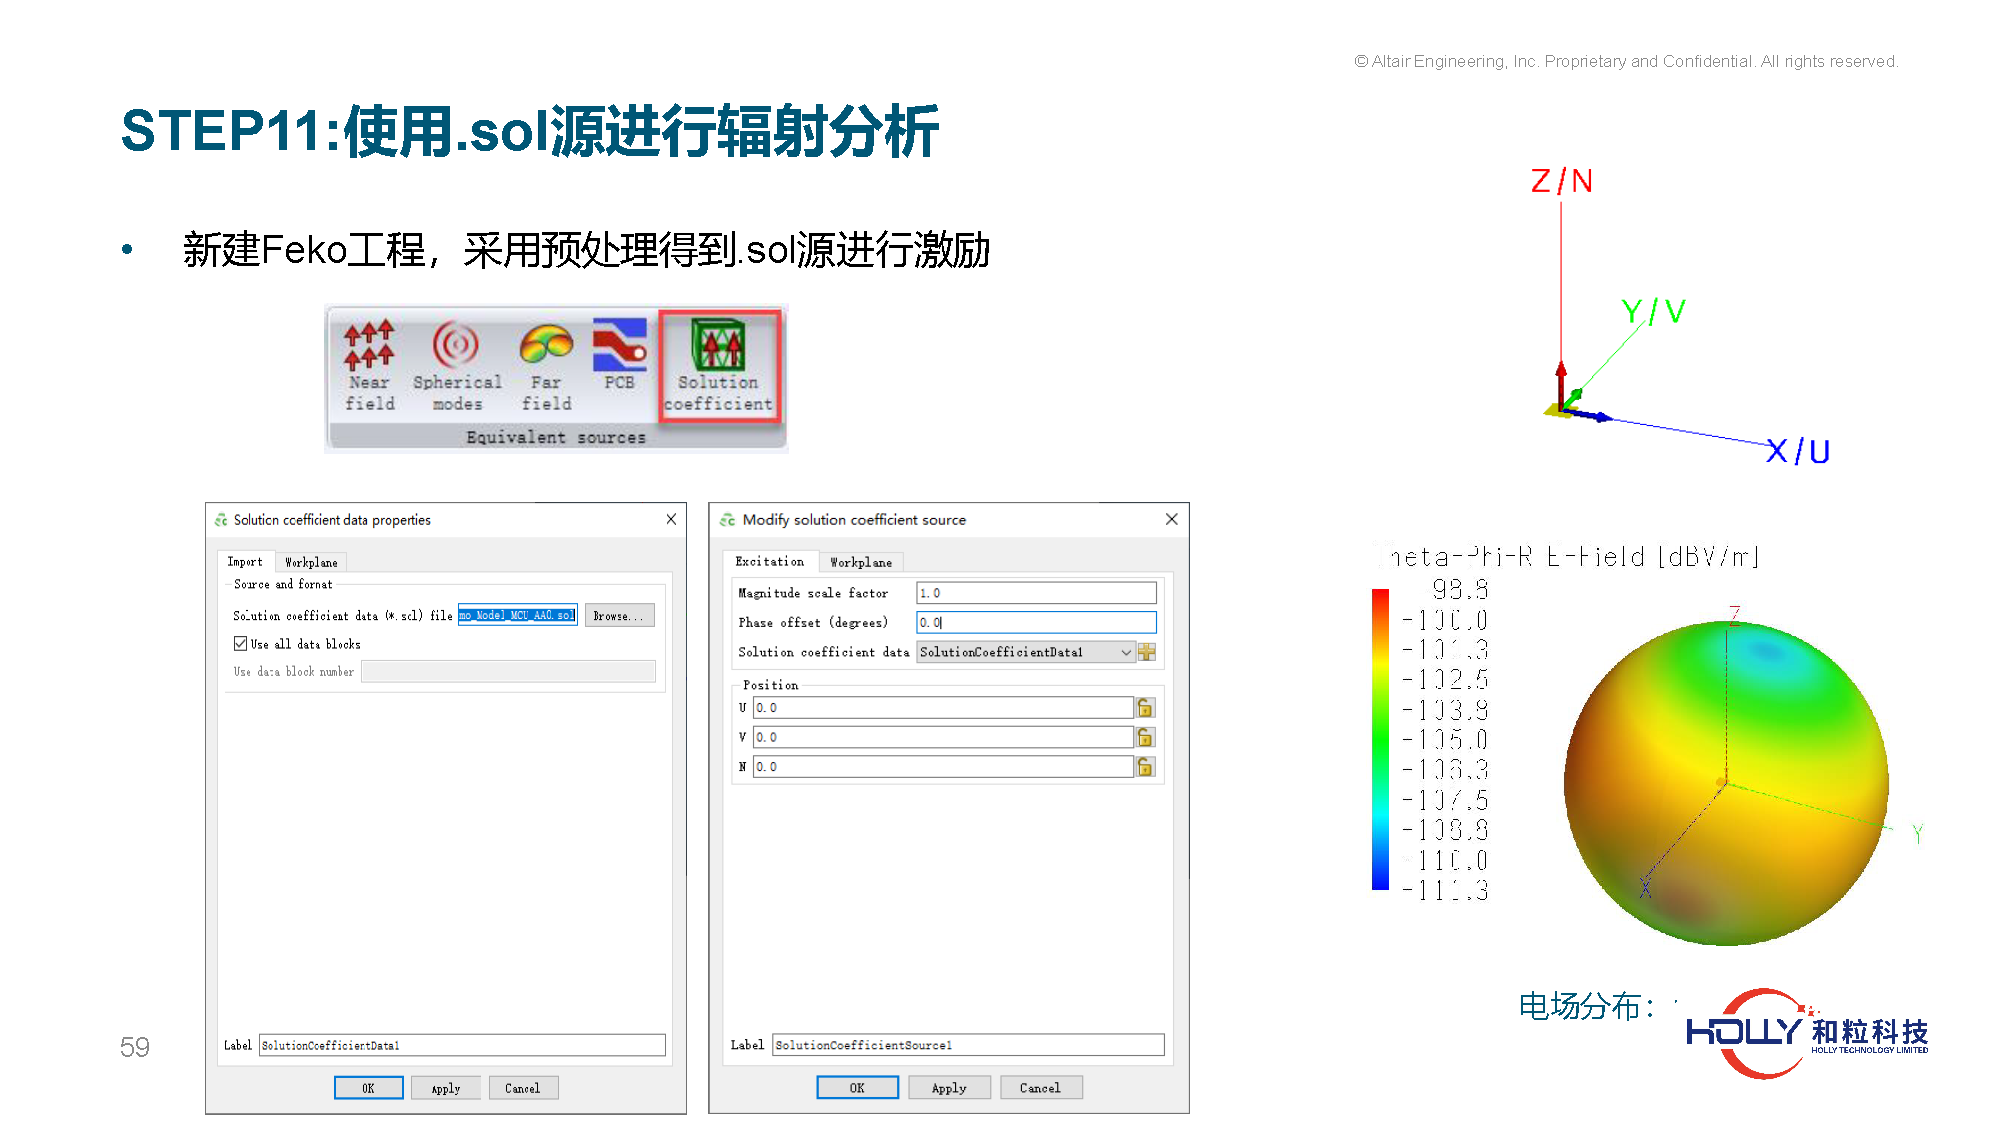2000x1125 pixels.
Task: Click the icon next to V position field
Action: pyautogui.click(x=1146, y=738)
